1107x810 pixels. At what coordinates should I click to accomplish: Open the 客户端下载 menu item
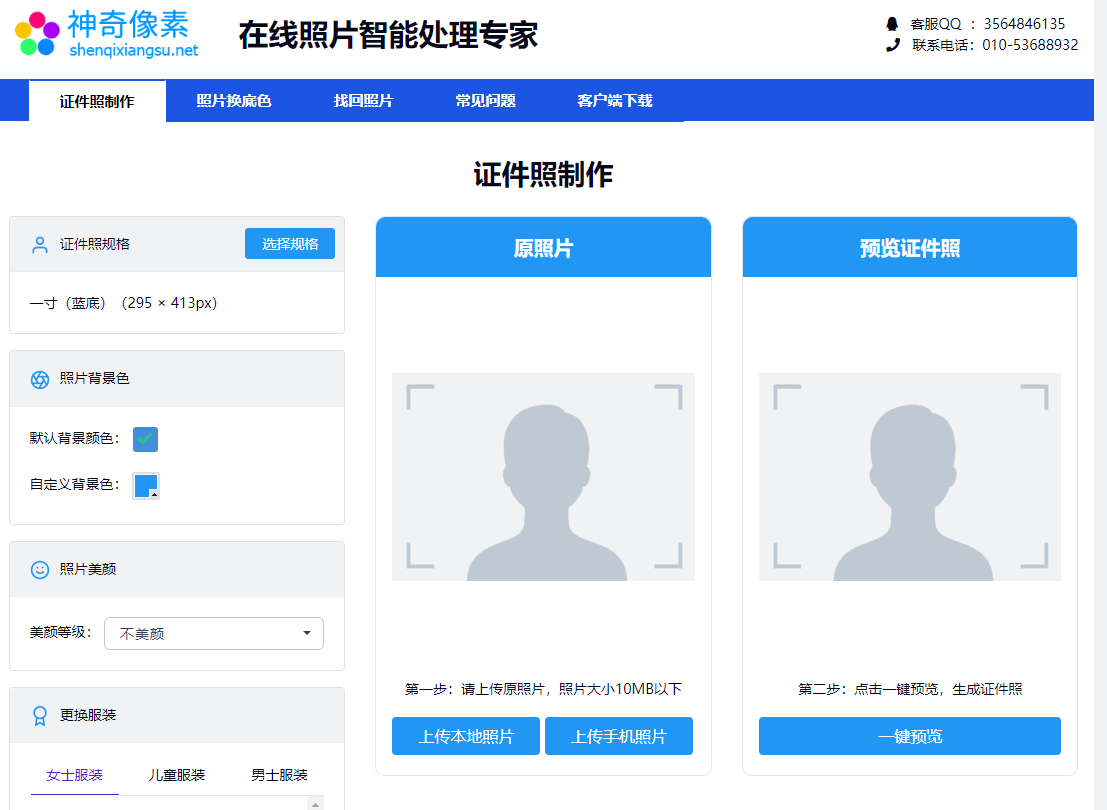point(614,101)
